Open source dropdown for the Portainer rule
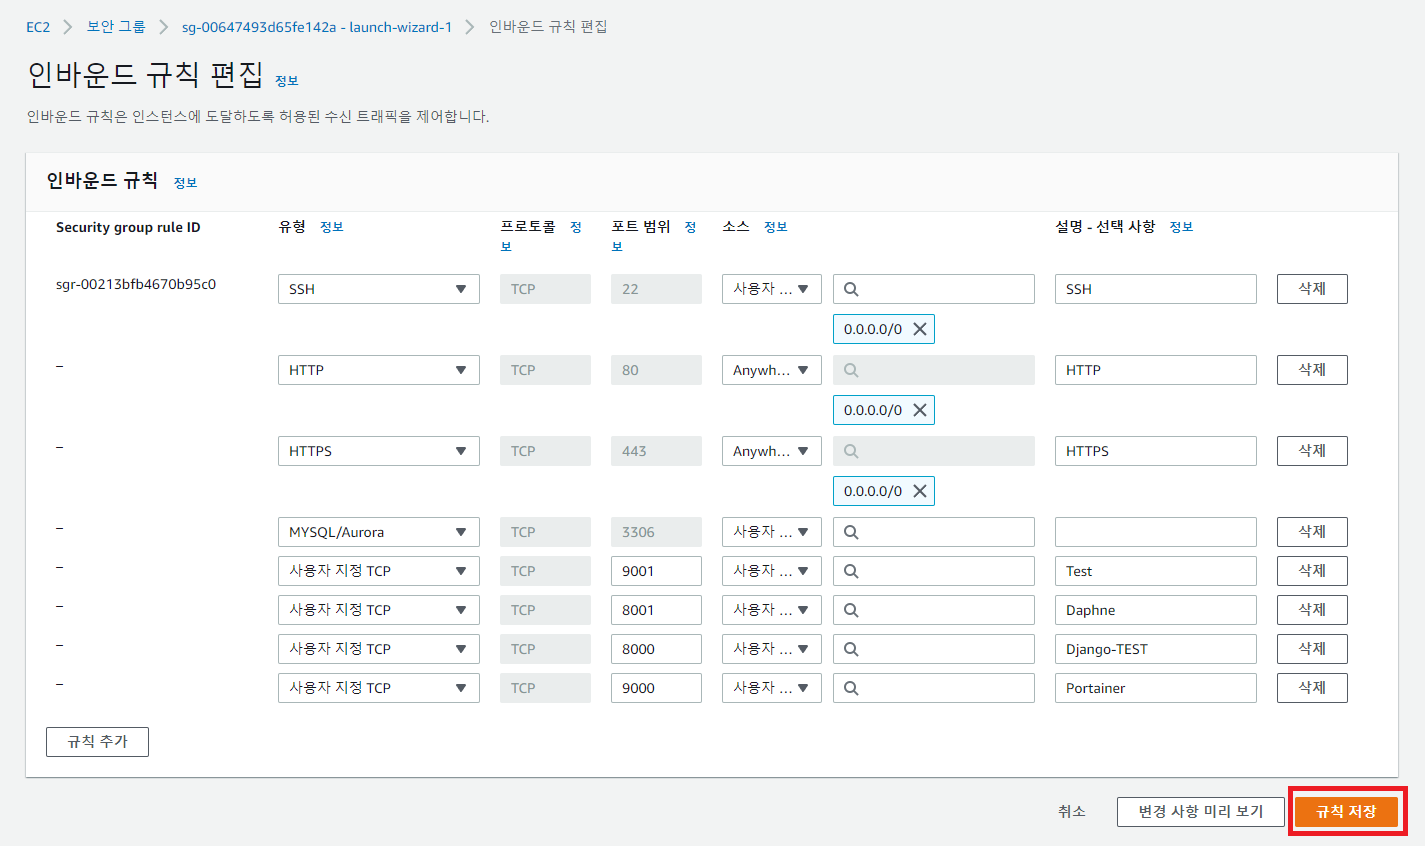This screenshot has height=846, width=1425. point(772,688)
